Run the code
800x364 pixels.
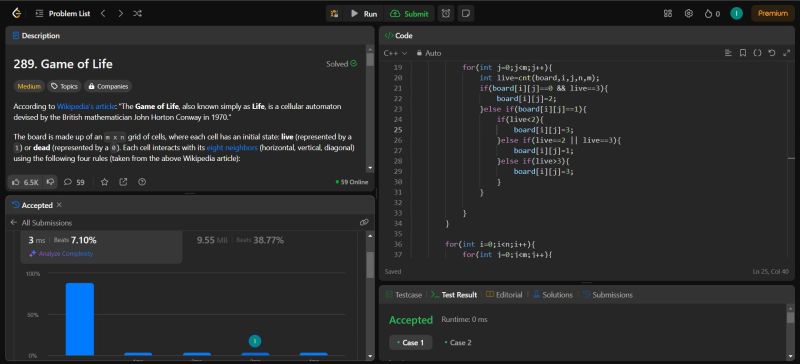click(364, 14)
